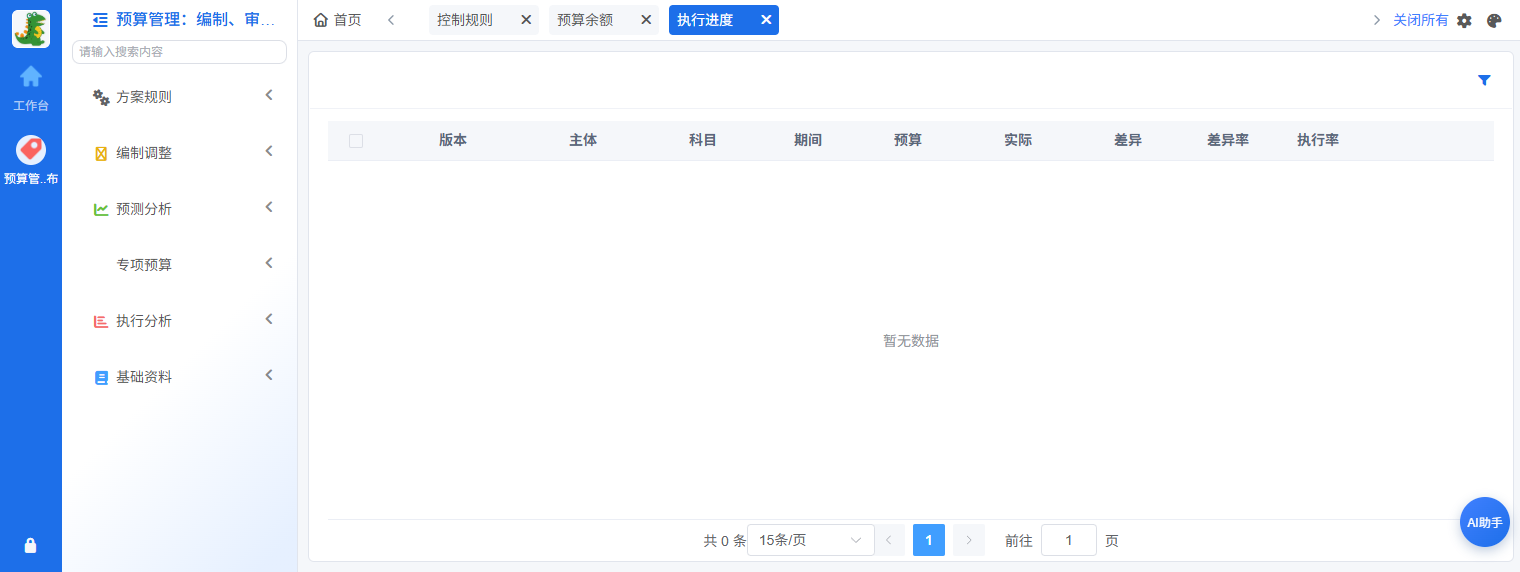Viewport: 1520px width, 572px height.
Task: Open the 执行分析 menu item
Action: [x=144, y=321]
